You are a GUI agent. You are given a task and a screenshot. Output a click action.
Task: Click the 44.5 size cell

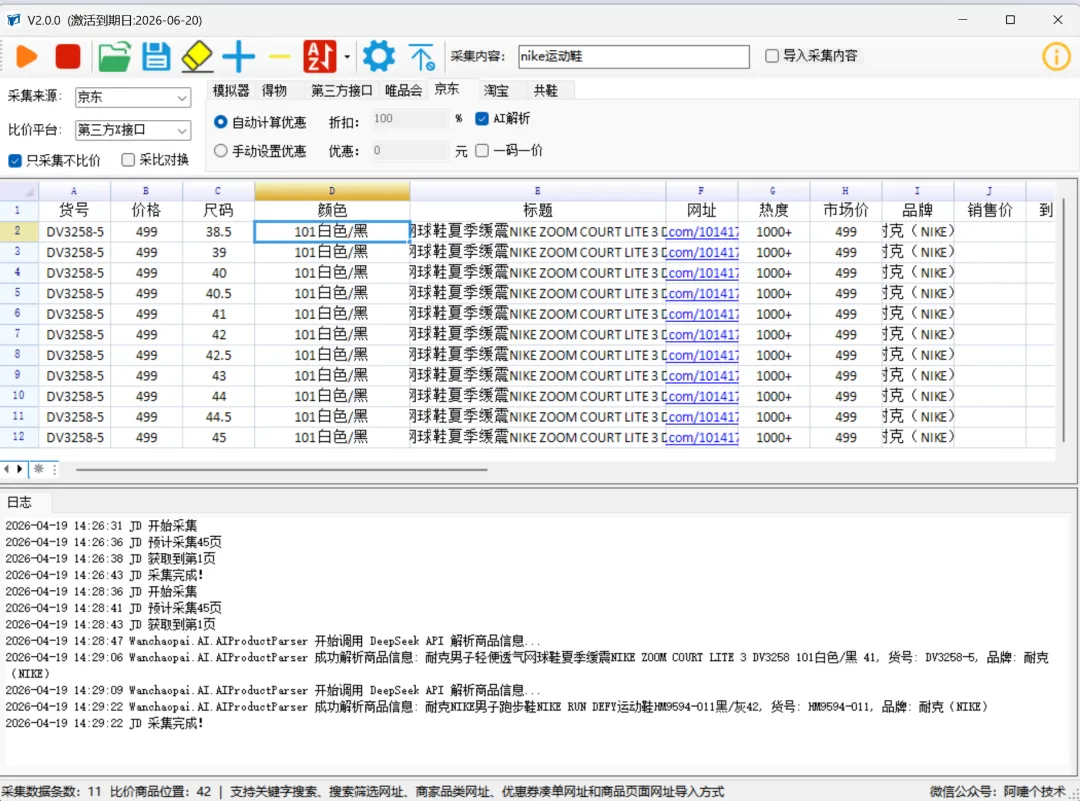(x=218, y=417)
